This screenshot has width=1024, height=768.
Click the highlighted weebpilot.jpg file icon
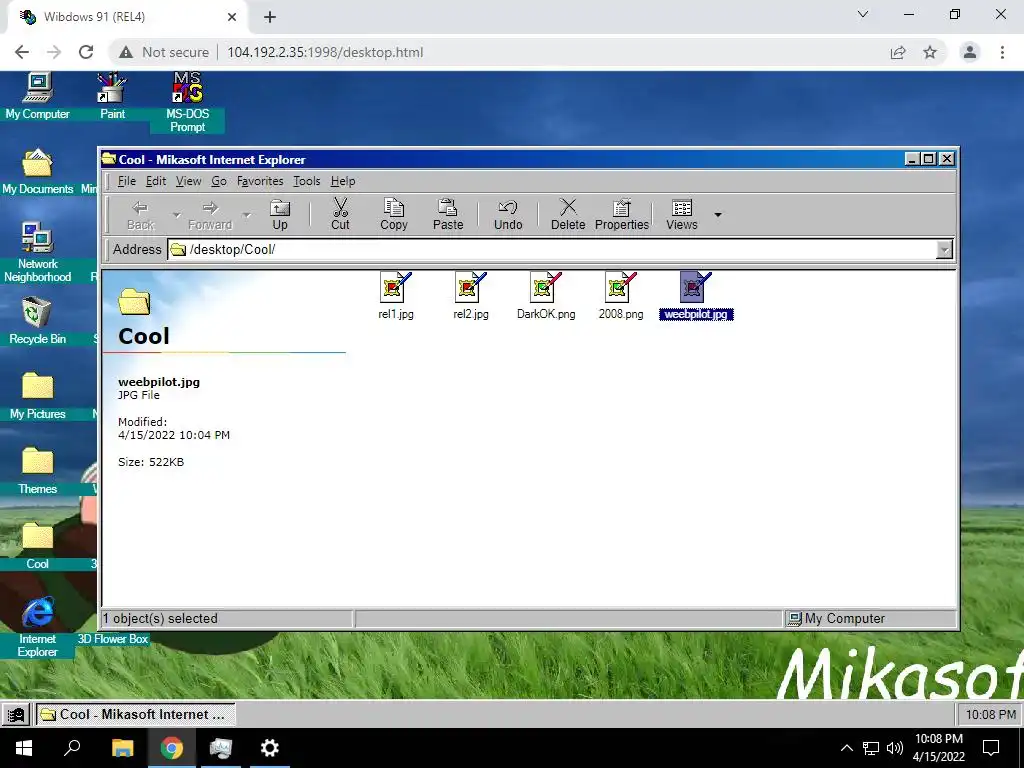(x=696, y=296)
